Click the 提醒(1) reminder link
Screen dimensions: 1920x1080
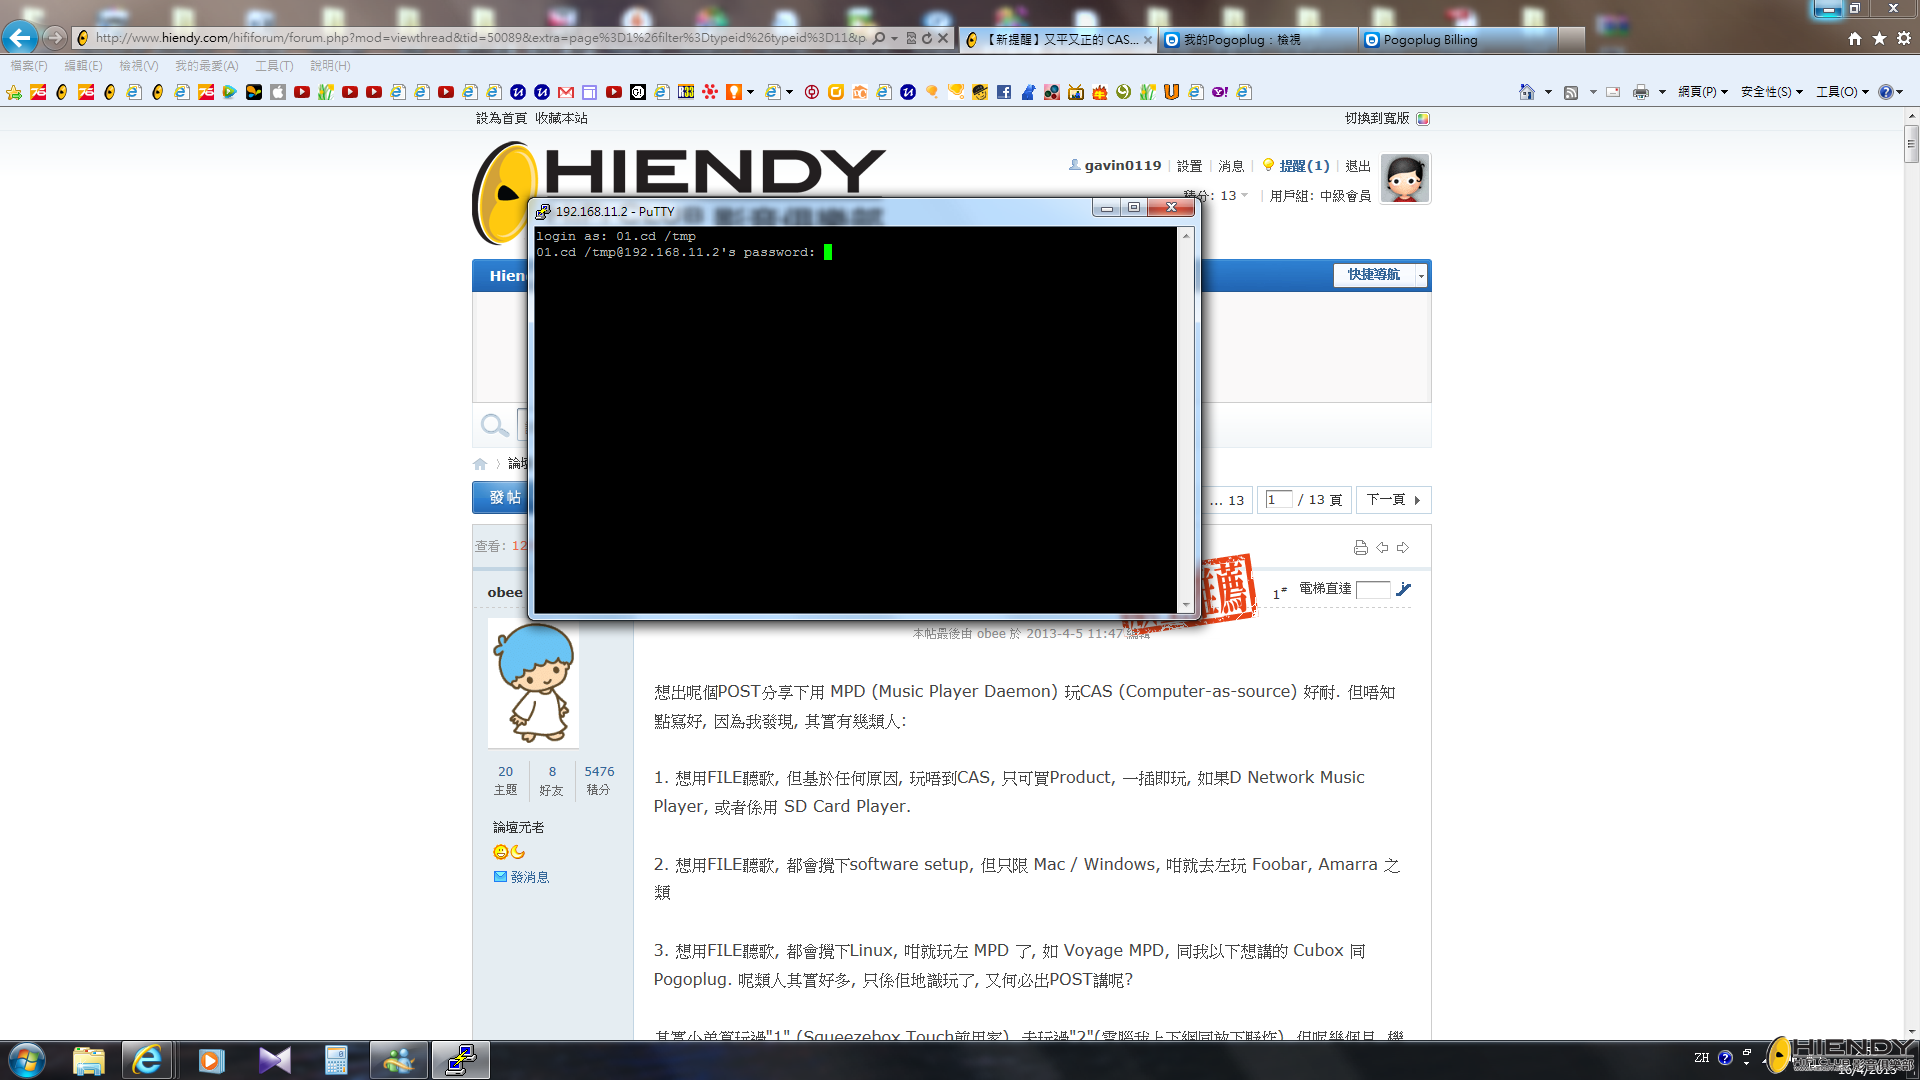pyautogui.click(x=1304, y=166)
